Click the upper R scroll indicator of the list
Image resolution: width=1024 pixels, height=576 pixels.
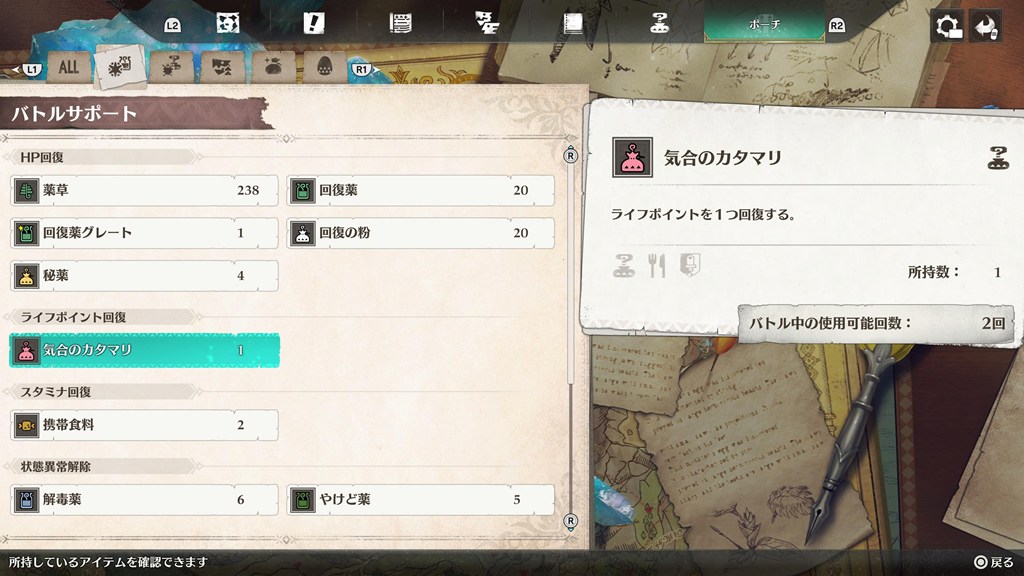coord(570,155)
